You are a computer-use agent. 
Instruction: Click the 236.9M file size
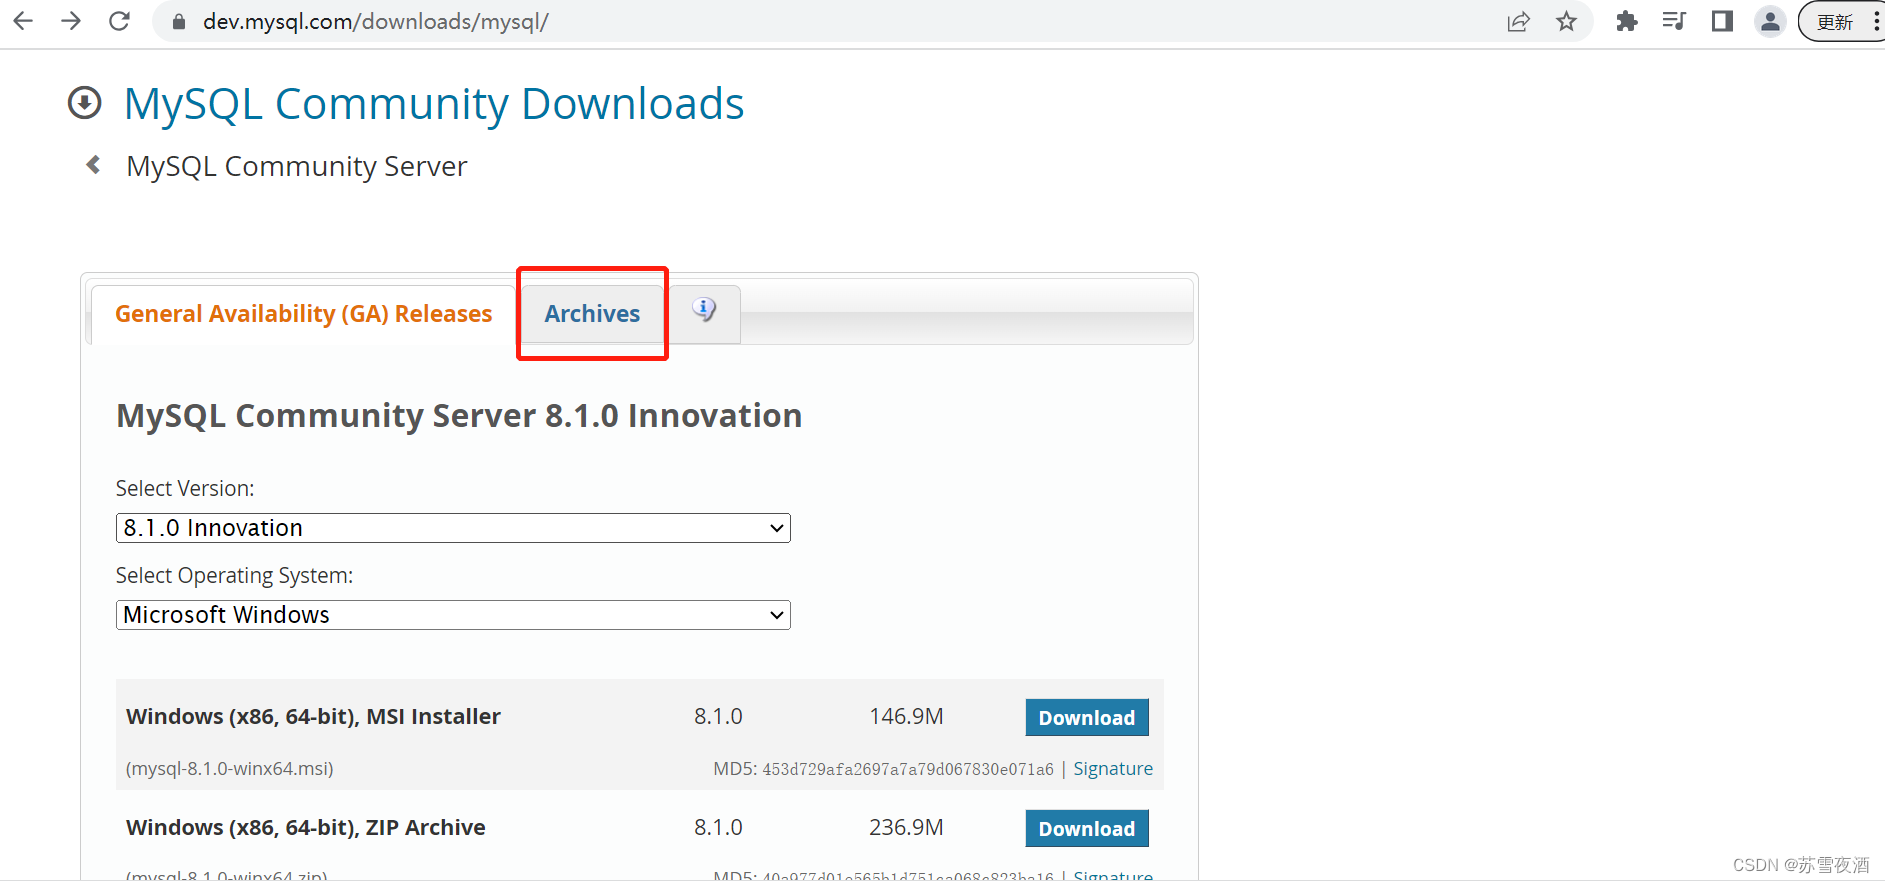pos(906,828)
